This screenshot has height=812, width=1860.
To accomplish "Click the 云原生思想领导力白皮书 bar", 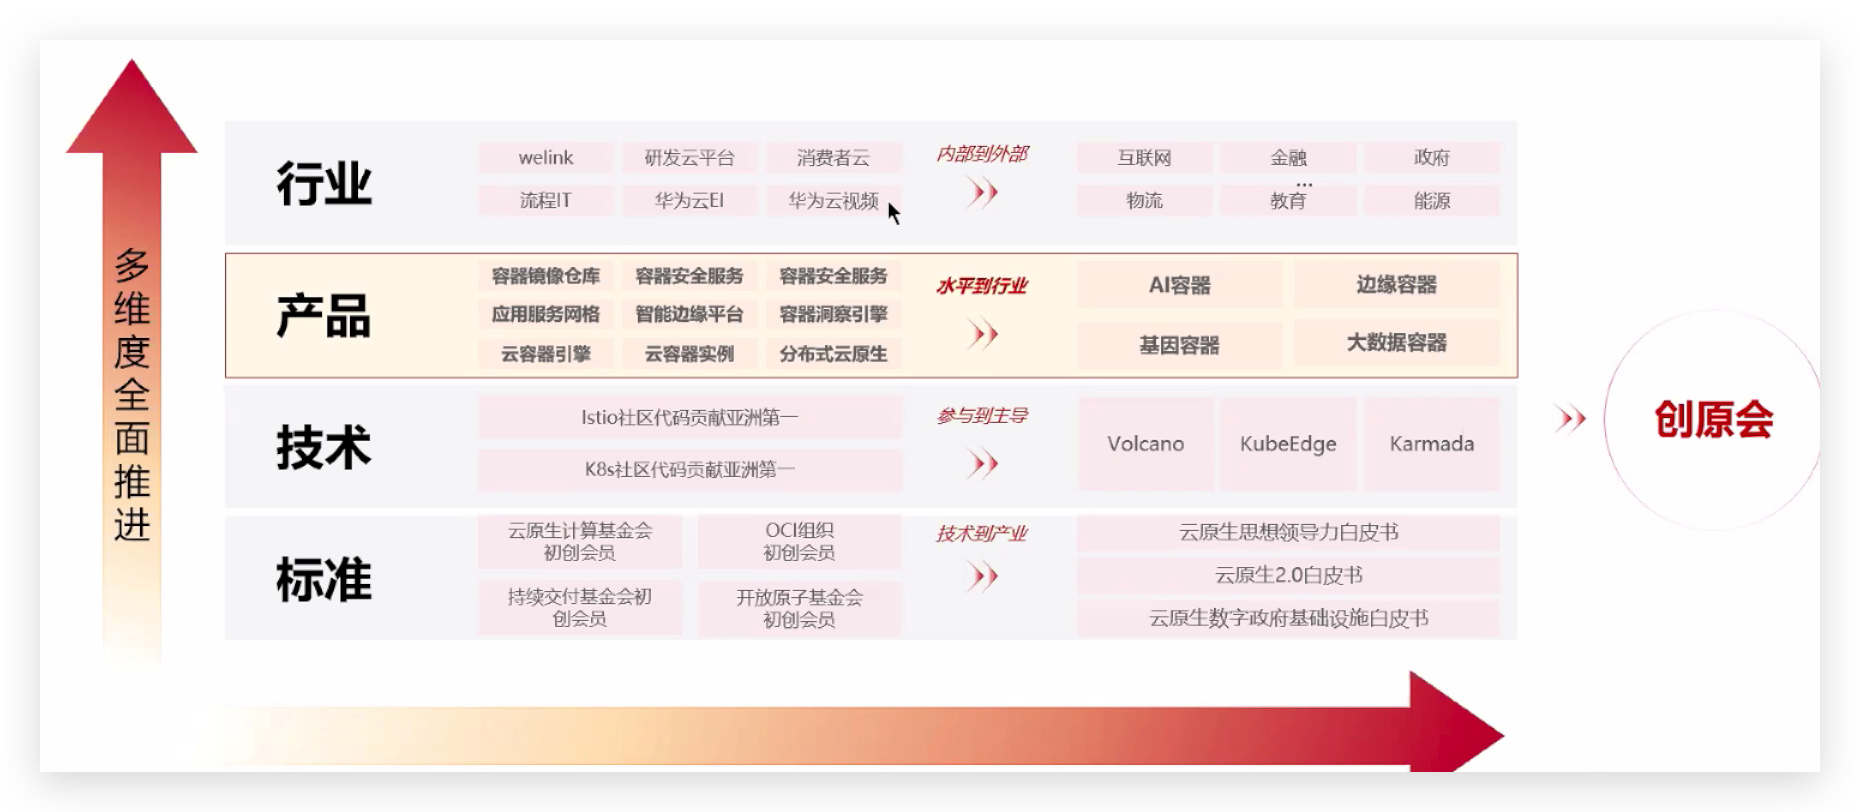I will [x=1288, y=533].
